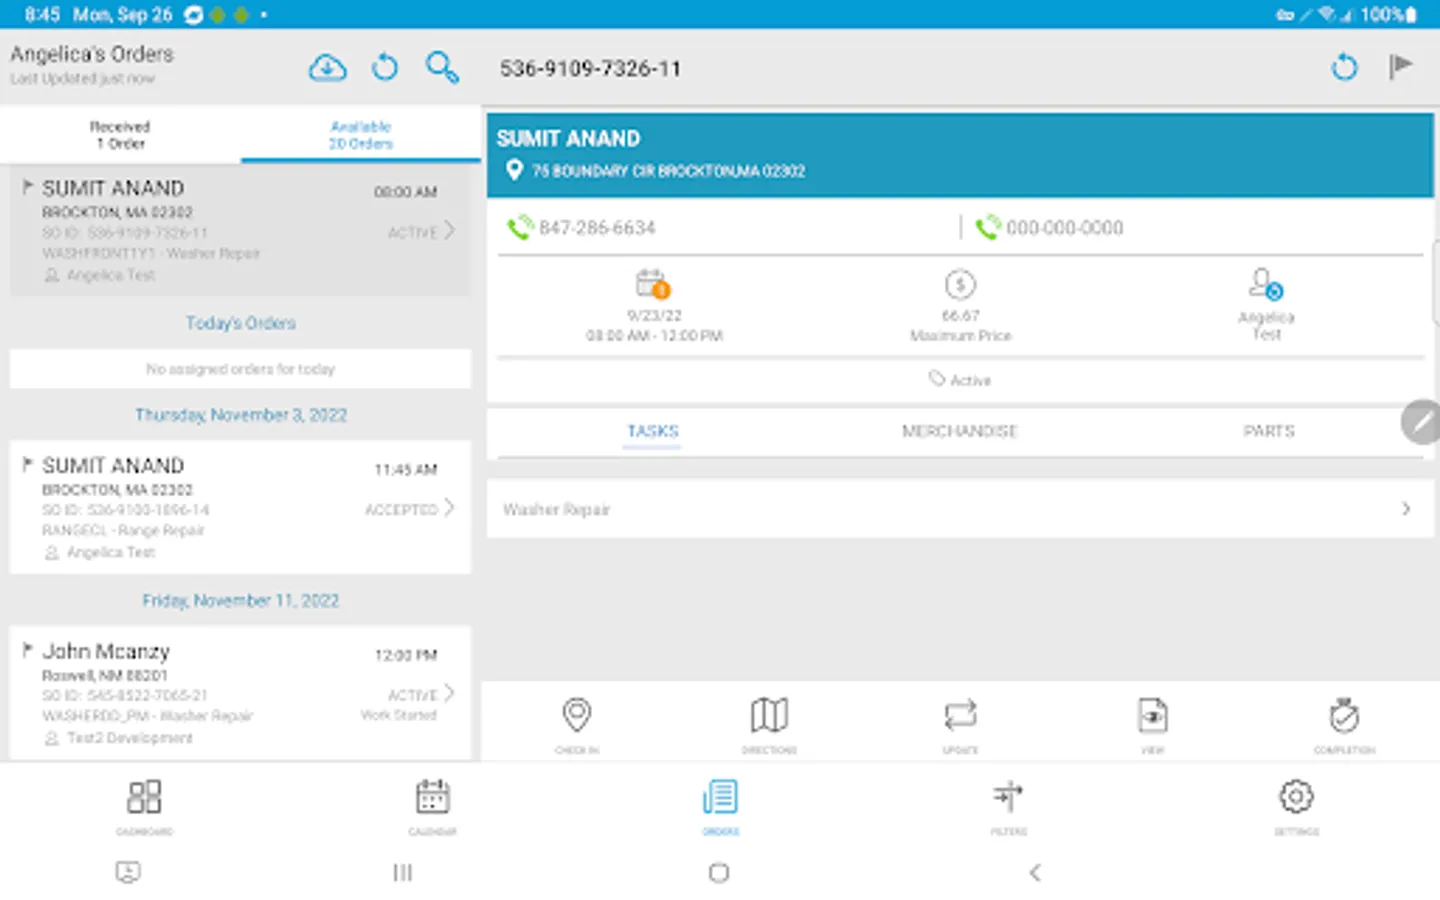
Task: Switch to the Received orders tab
Action: pos(120,135)
